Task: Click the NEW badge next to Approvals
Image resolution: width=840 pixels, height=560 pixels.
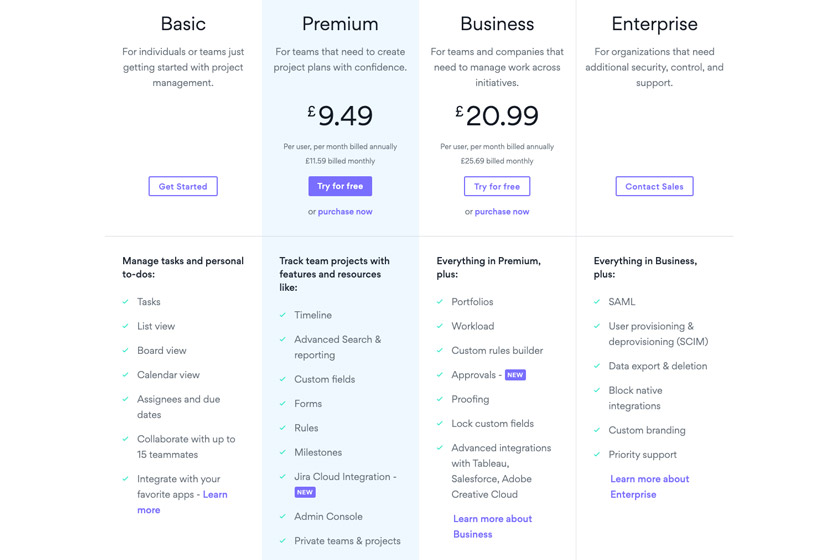Action: pyautogui.click(x=515, y=375)
